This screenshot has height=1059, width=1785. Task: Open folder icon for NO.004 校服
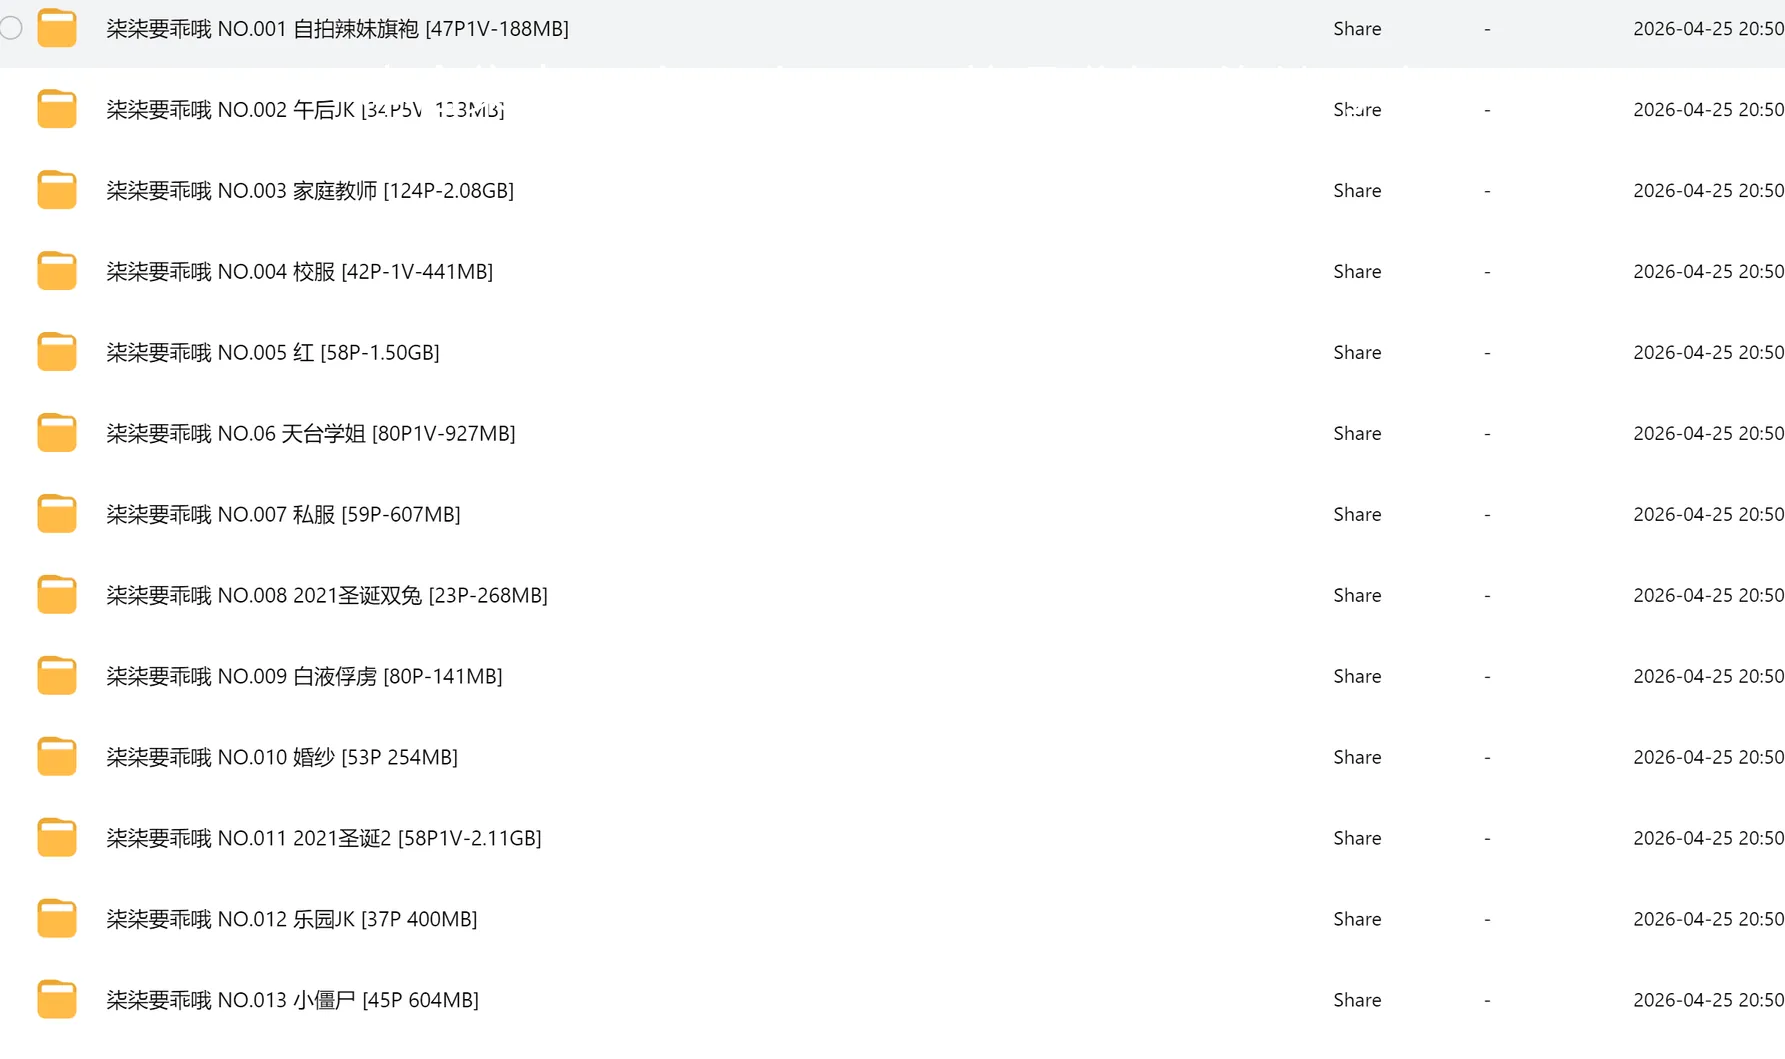[x=57, y=271]
